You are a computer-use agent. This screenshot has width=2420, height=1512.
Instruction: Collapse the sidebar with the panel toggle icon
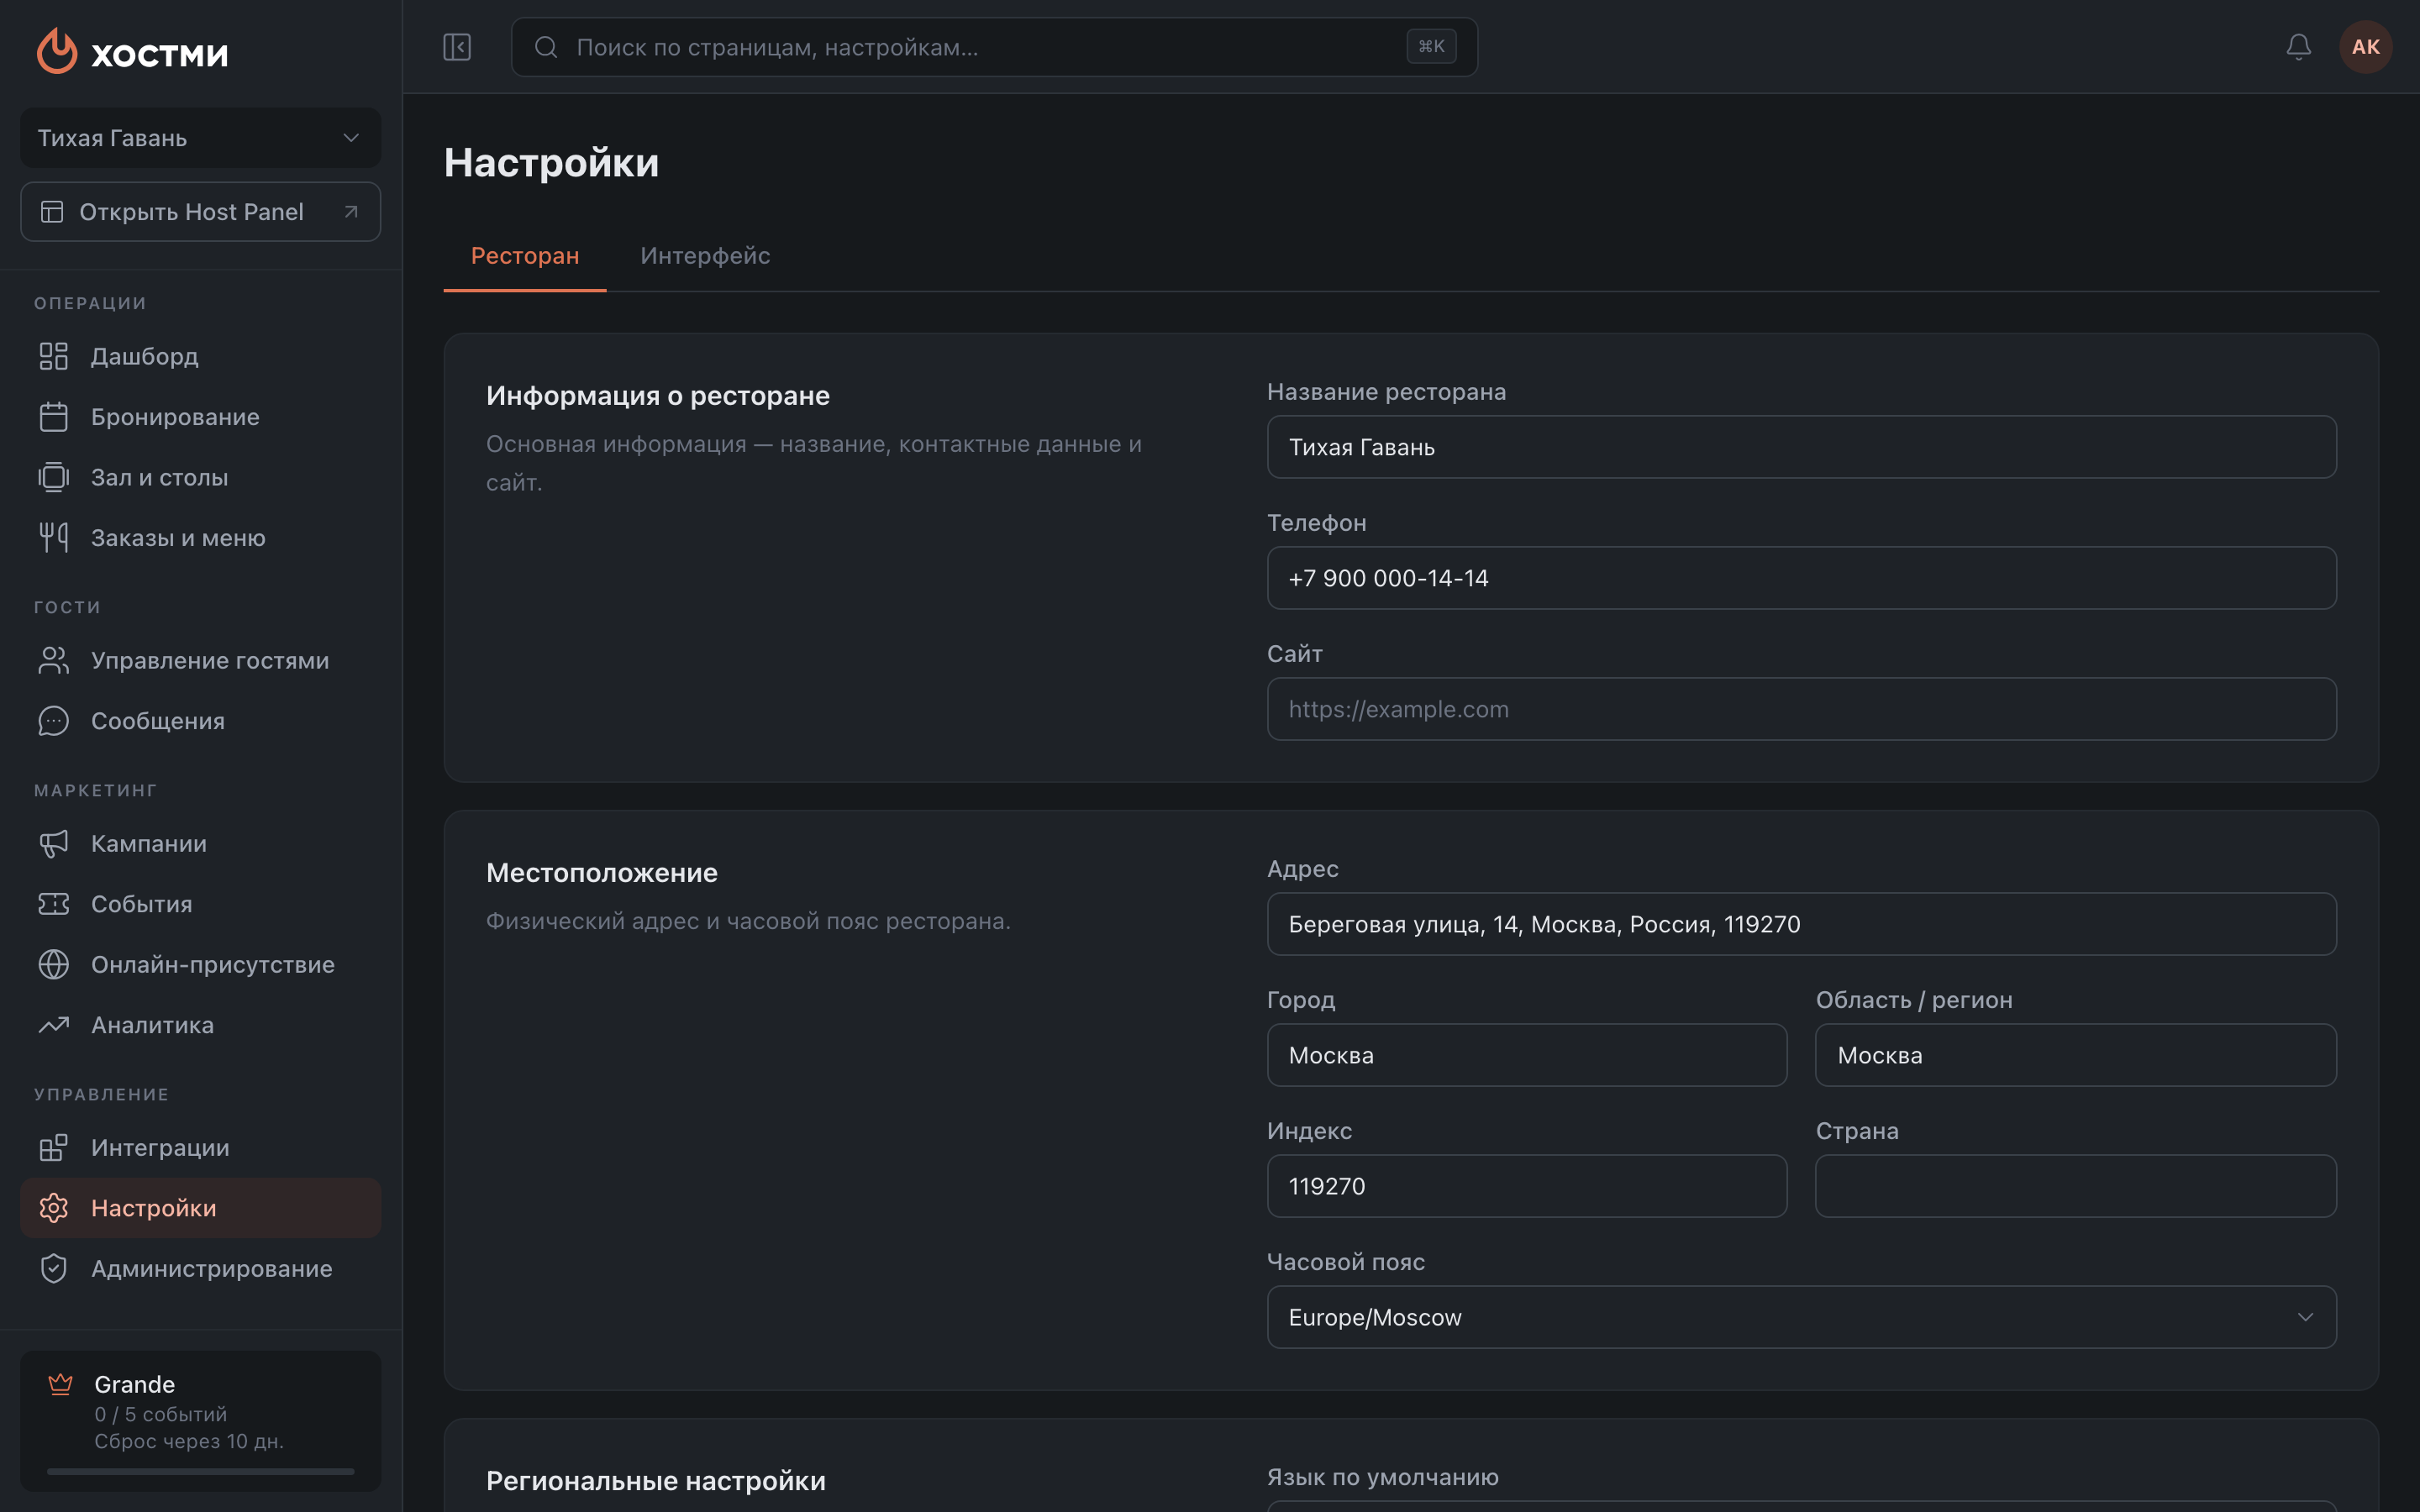[x=457, y=47]
